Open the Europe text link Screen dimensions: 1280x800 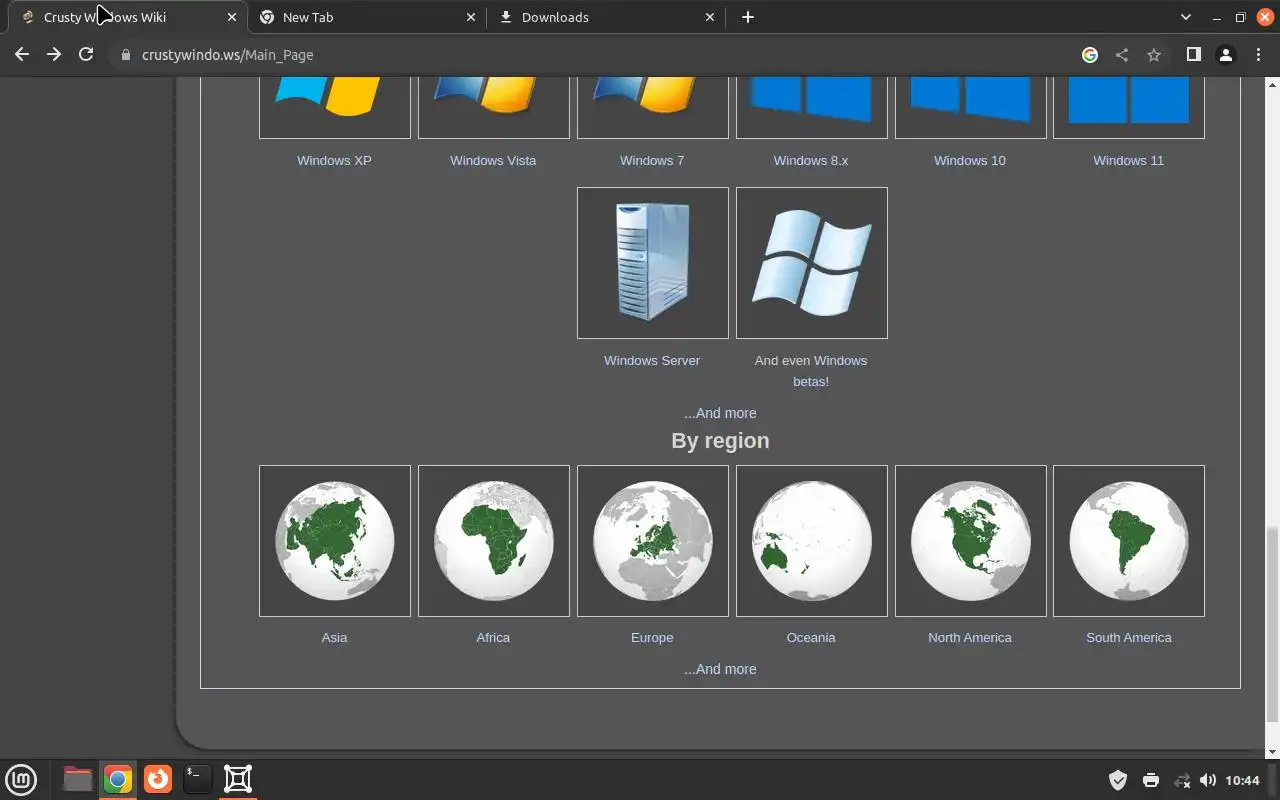click(x=652, y=637)
